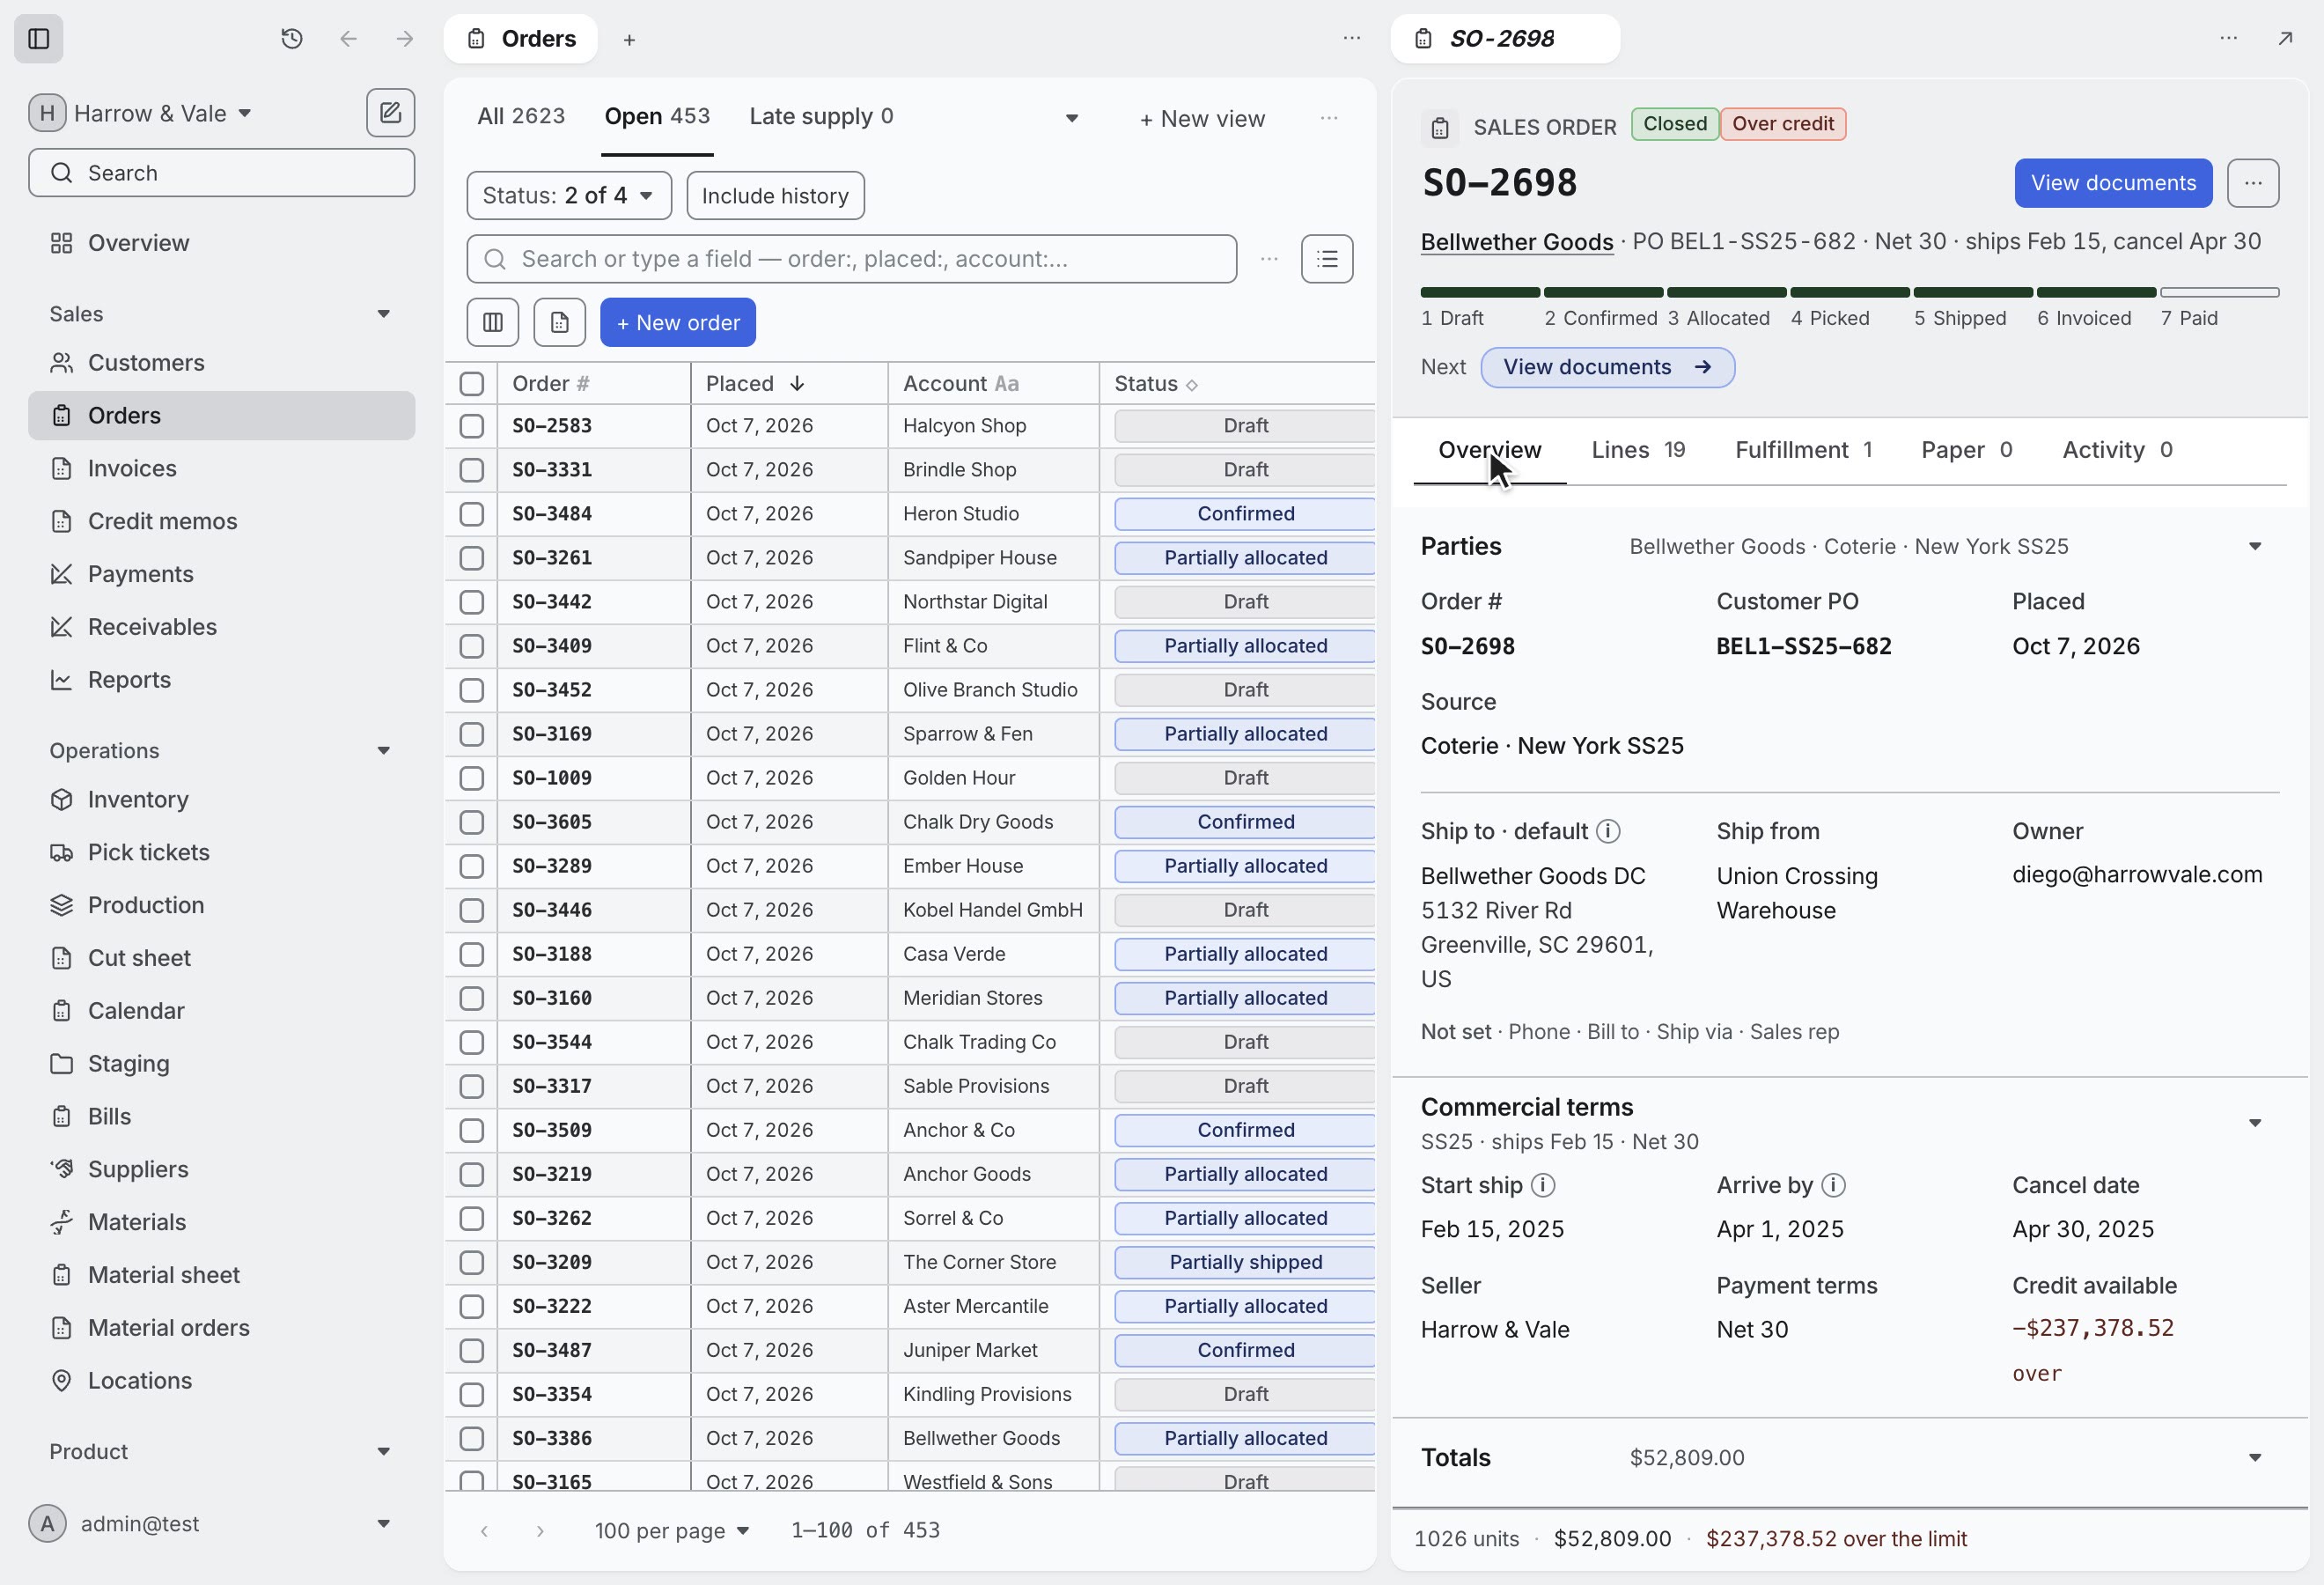Open Inventory in the sidebar
The image size is (2324, 1585).
222,799
